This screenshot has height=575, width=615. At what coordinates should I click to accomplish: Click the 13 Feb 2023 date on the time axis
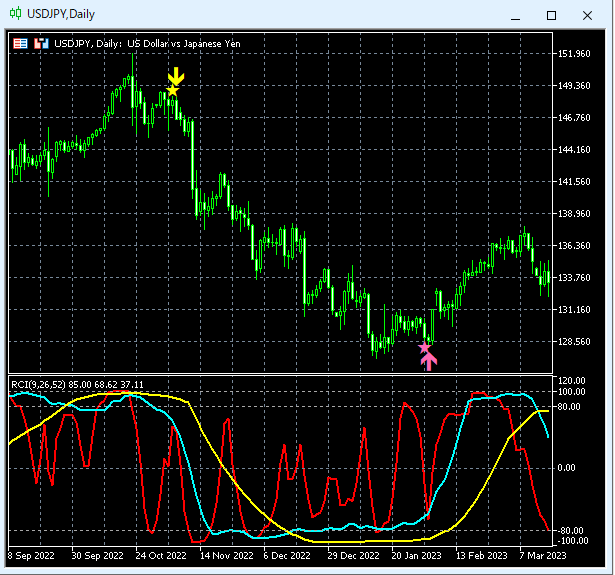click(481, 556)
